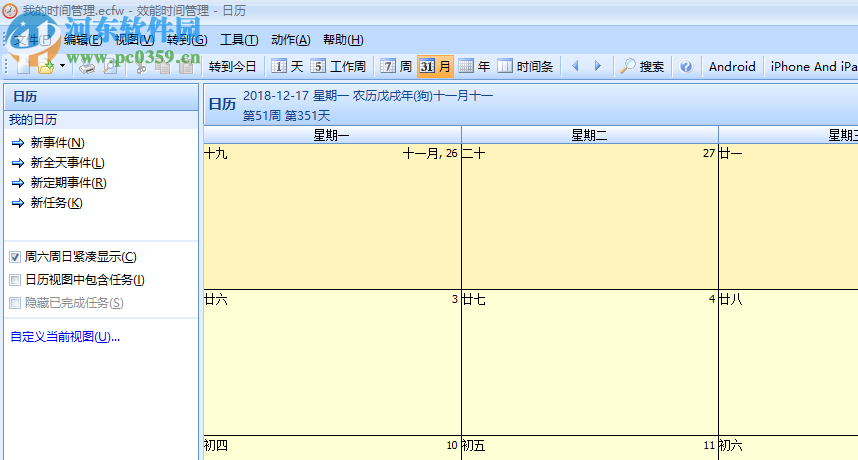Viewport: 858px width, 460px height.
Task: Switch to Year view (年)
Action: (474, 67)
